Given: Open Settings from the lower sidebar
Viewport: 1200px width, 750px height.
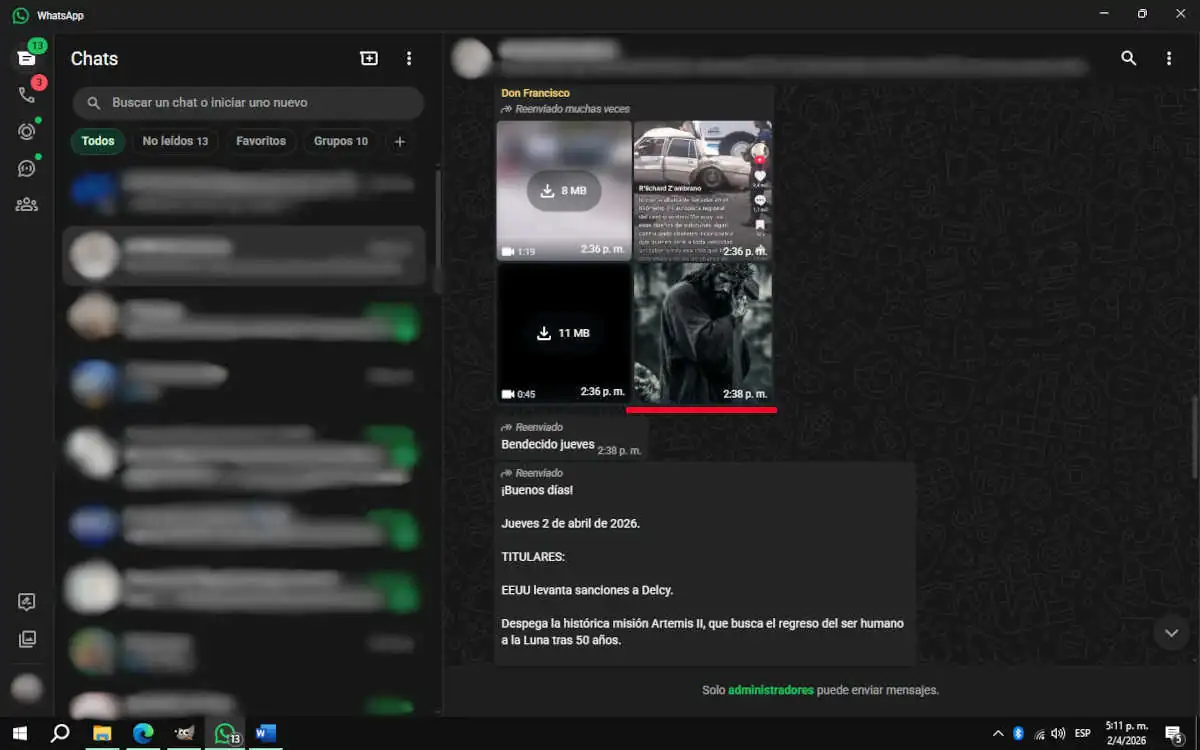Looking at the screenshot, I should [x=26, y=601].
